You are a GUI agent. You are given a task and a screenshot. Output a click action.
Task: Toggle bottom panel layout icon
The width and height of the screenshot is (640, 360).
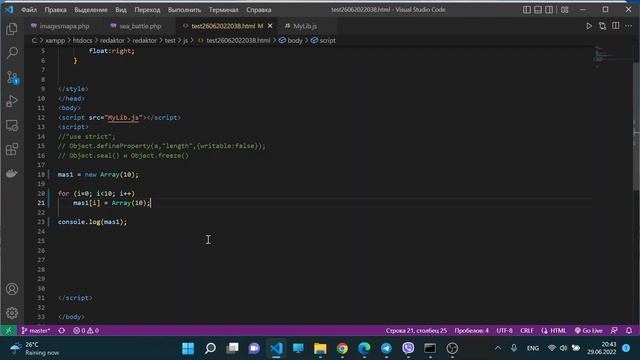click(538, 9)
